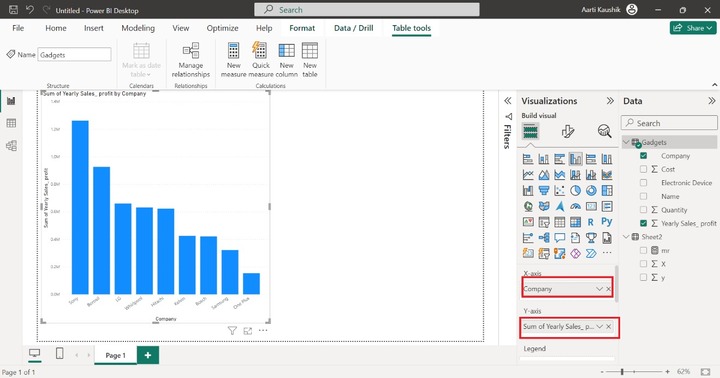Collapse the Visualizations pane
The image size is (720, 378).
pyautogui.click(x=610, y=101)
